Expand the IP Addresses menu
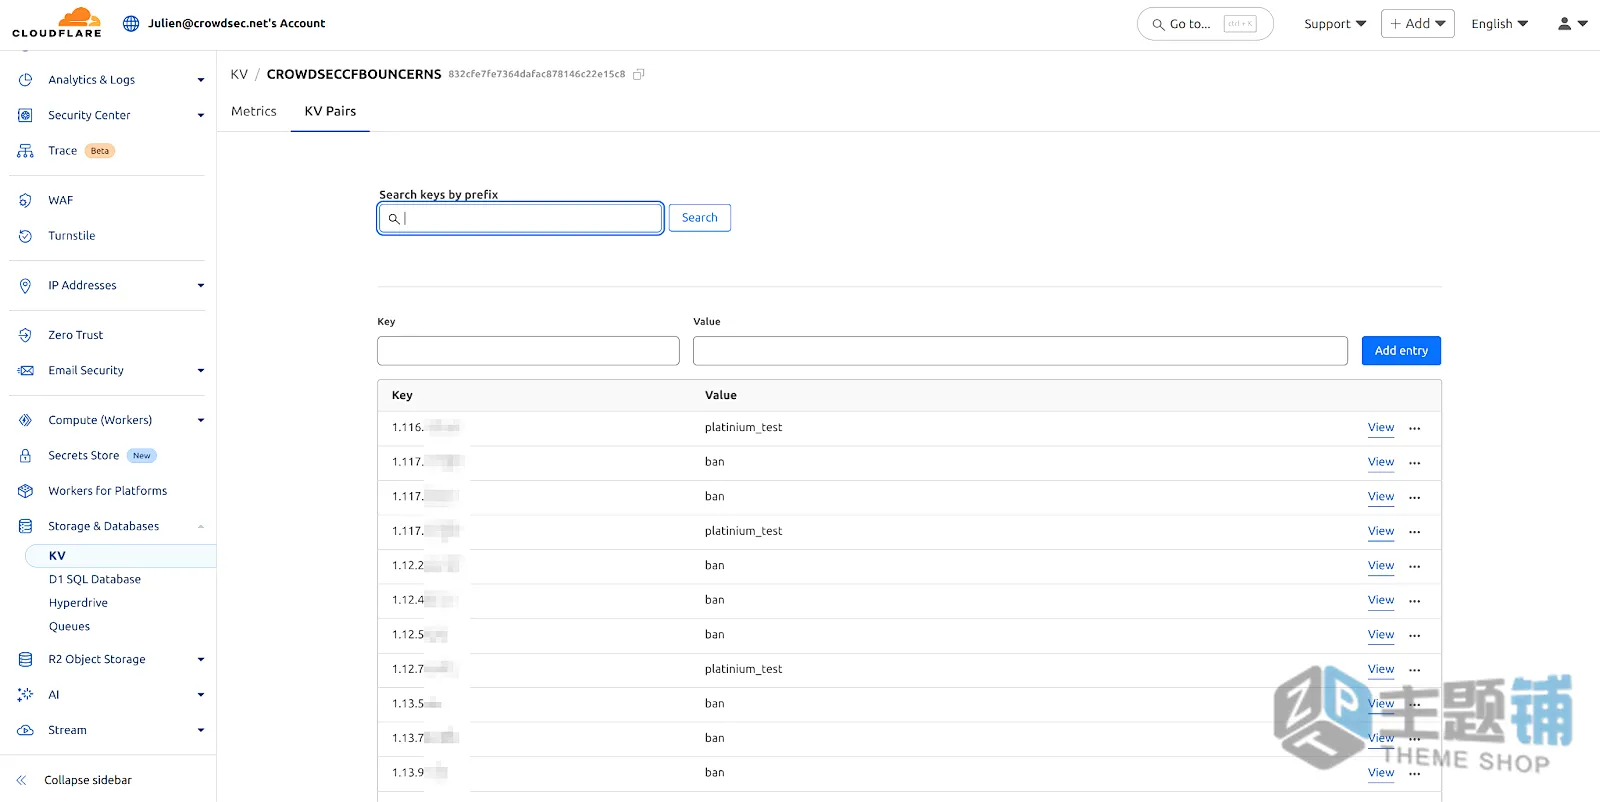The height and width of the screenshot is (802, 1600). 201,286
